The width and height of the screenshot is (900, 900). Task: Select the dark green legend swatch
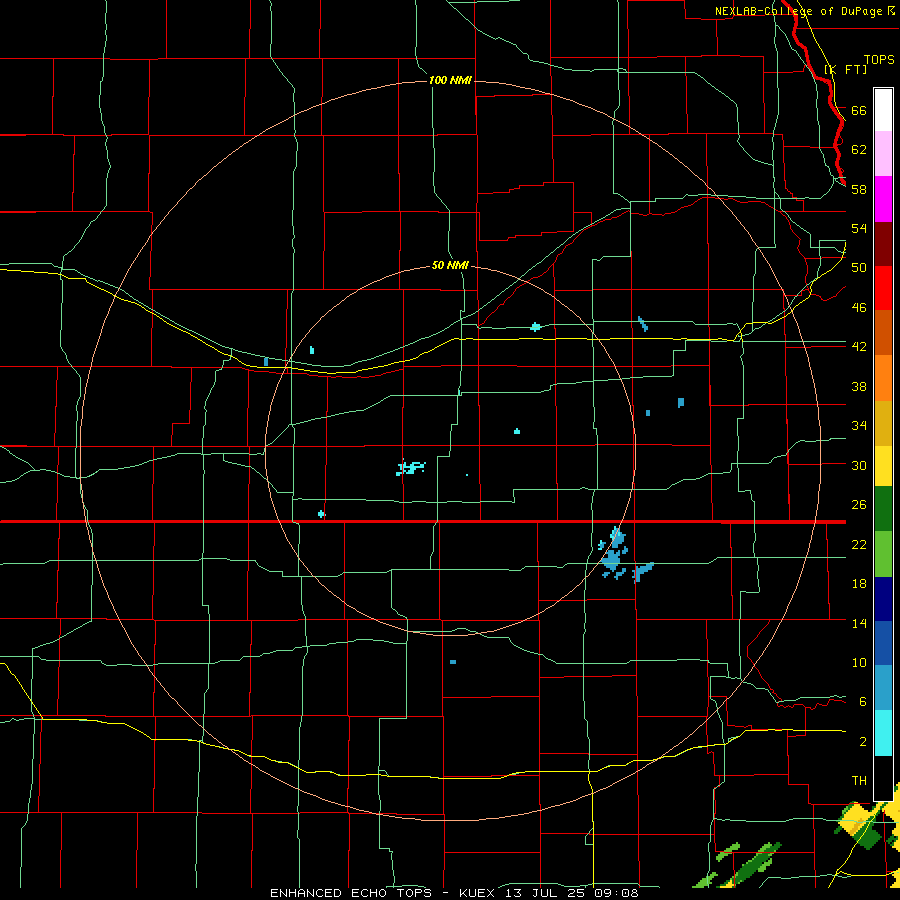(883, 509)
